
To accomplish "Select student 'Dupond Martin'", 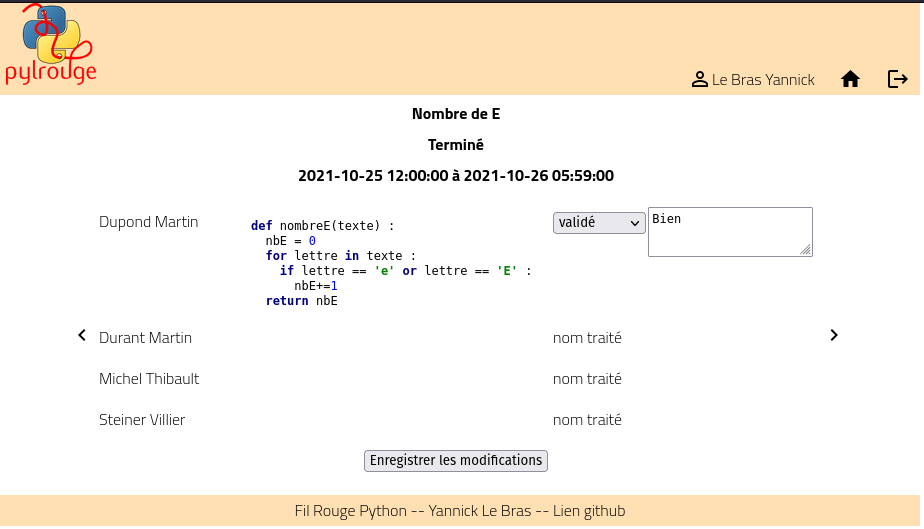I will coord(148,221).
